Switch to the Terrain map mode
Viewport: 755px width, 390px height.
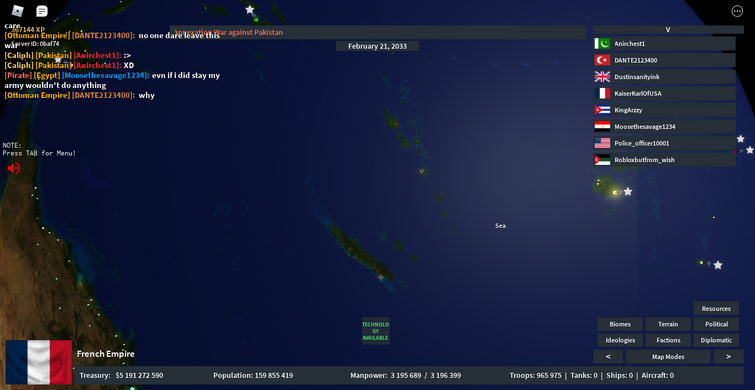tap(668, 324)
